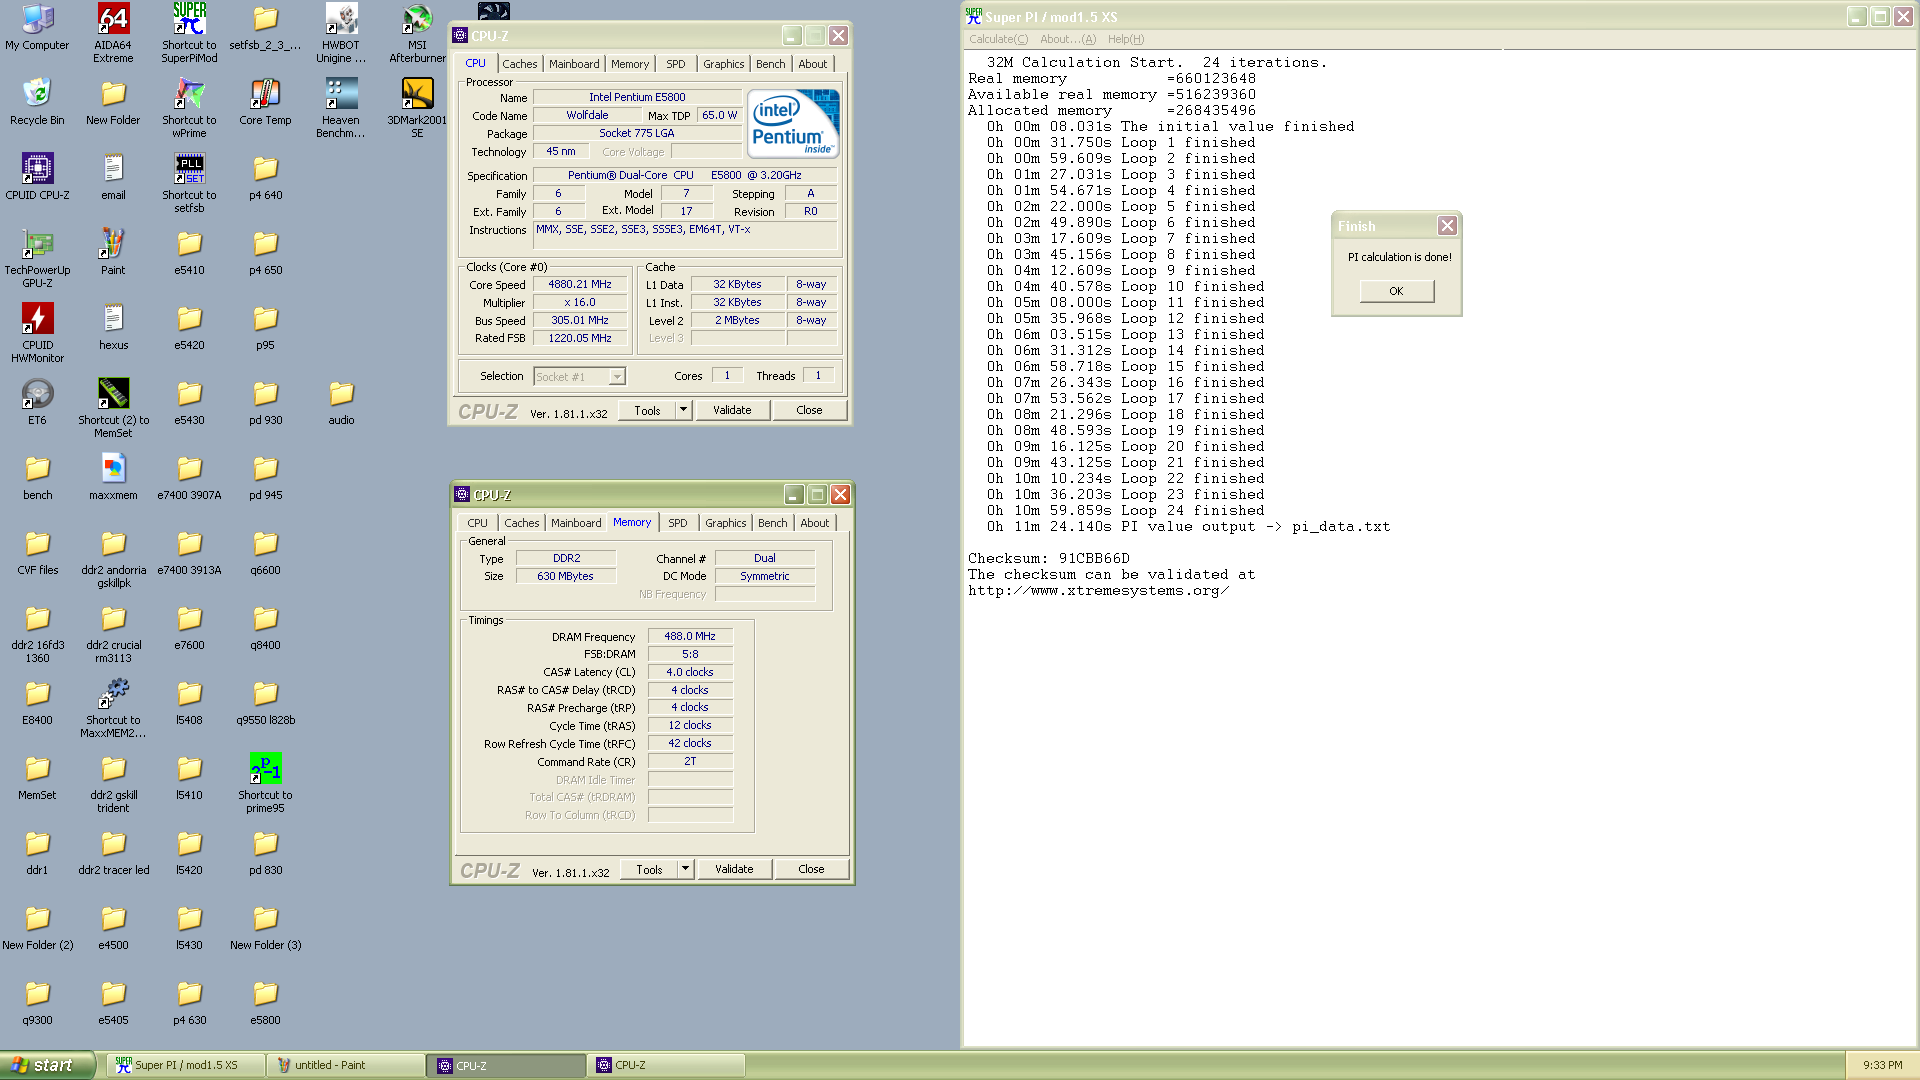Click the DRAM Frequency 488.0 MHz field
Image resolution: width=1920 pixels, height=1080 pixels.
(690, 636)
